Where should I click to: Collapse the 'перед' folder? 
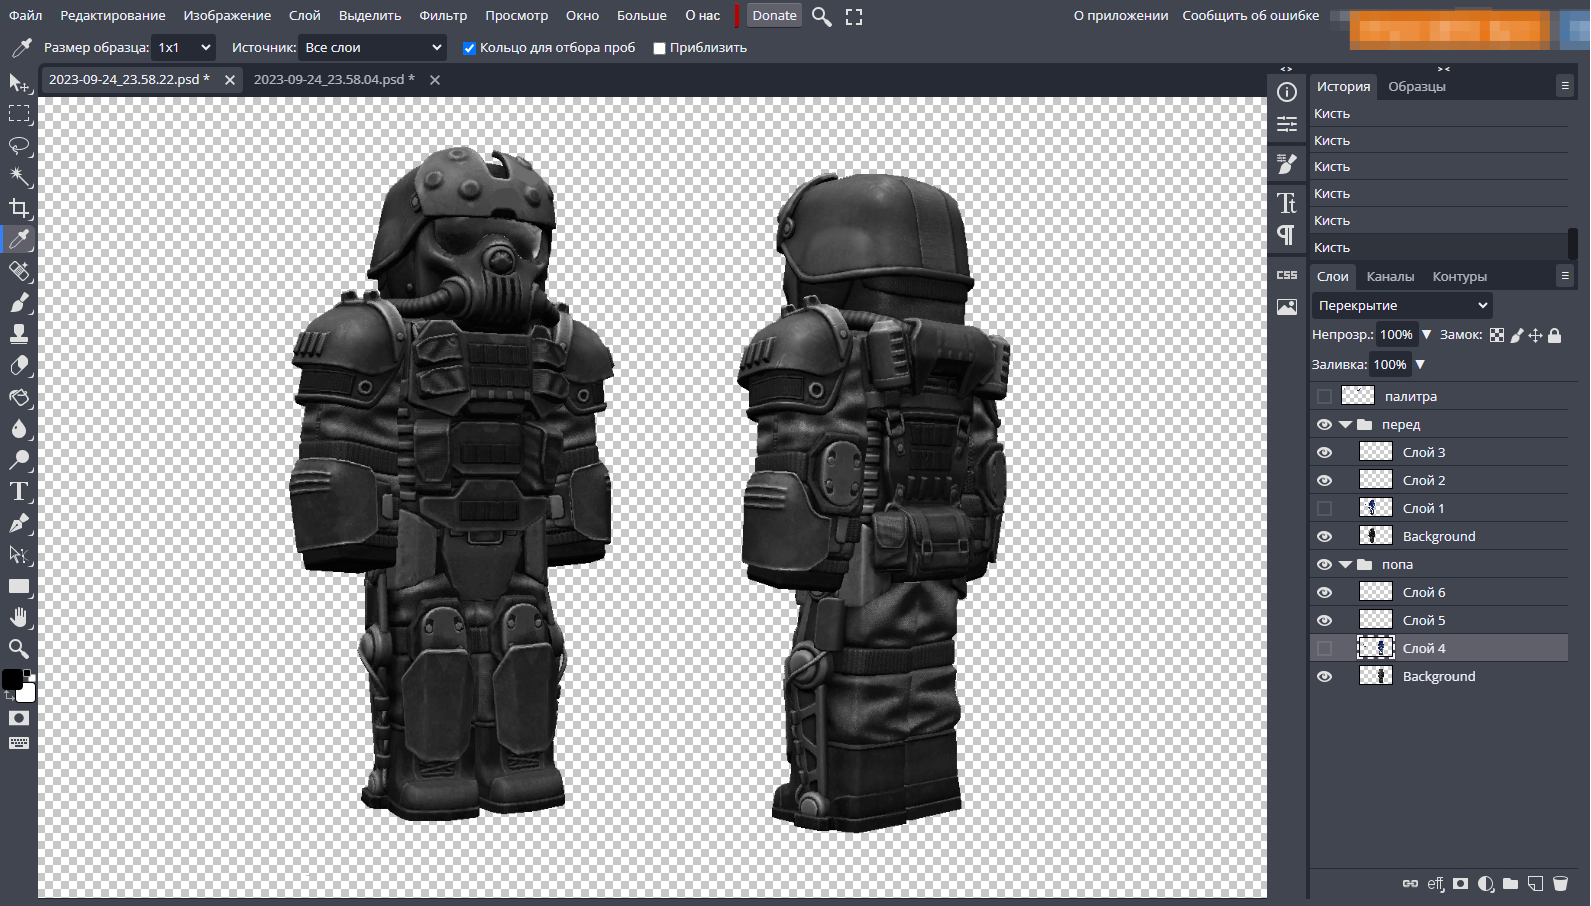(1345, 424)
